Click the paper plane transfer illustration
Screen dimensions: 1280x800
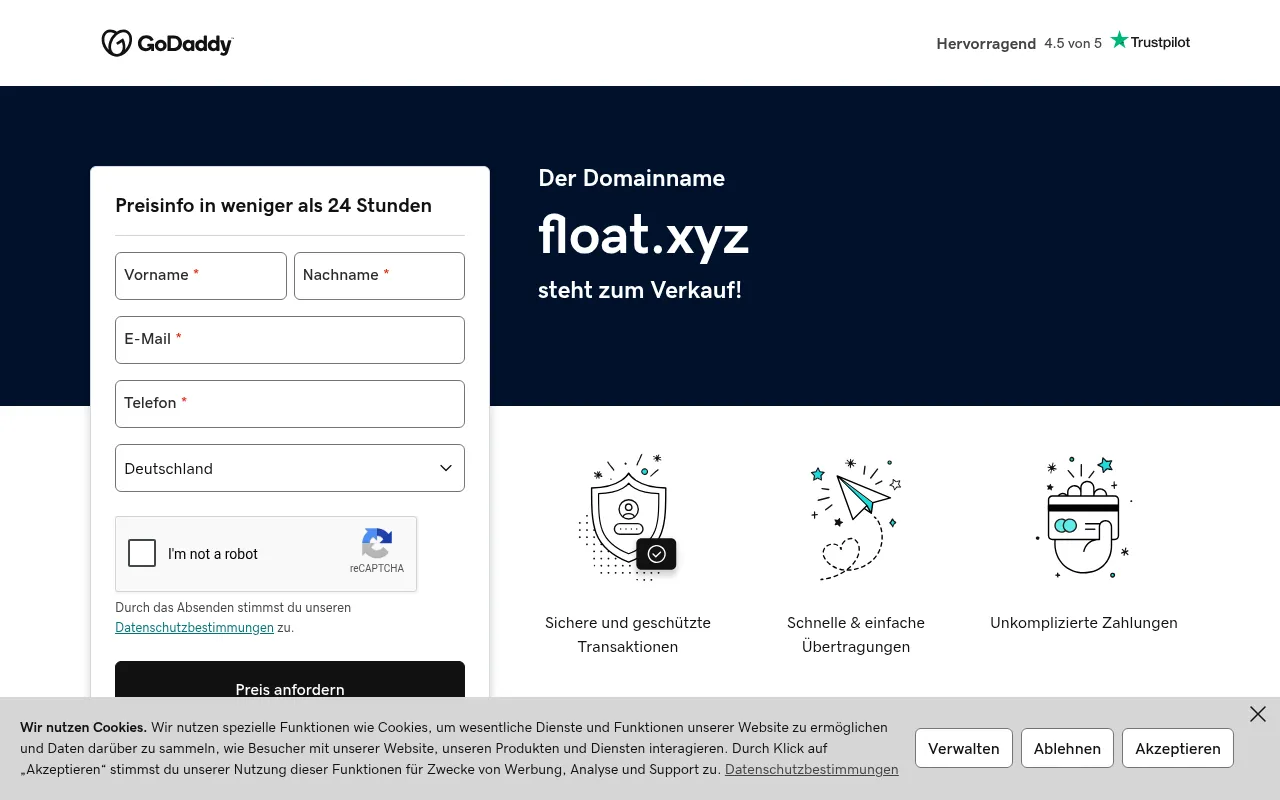coord(856,518)
